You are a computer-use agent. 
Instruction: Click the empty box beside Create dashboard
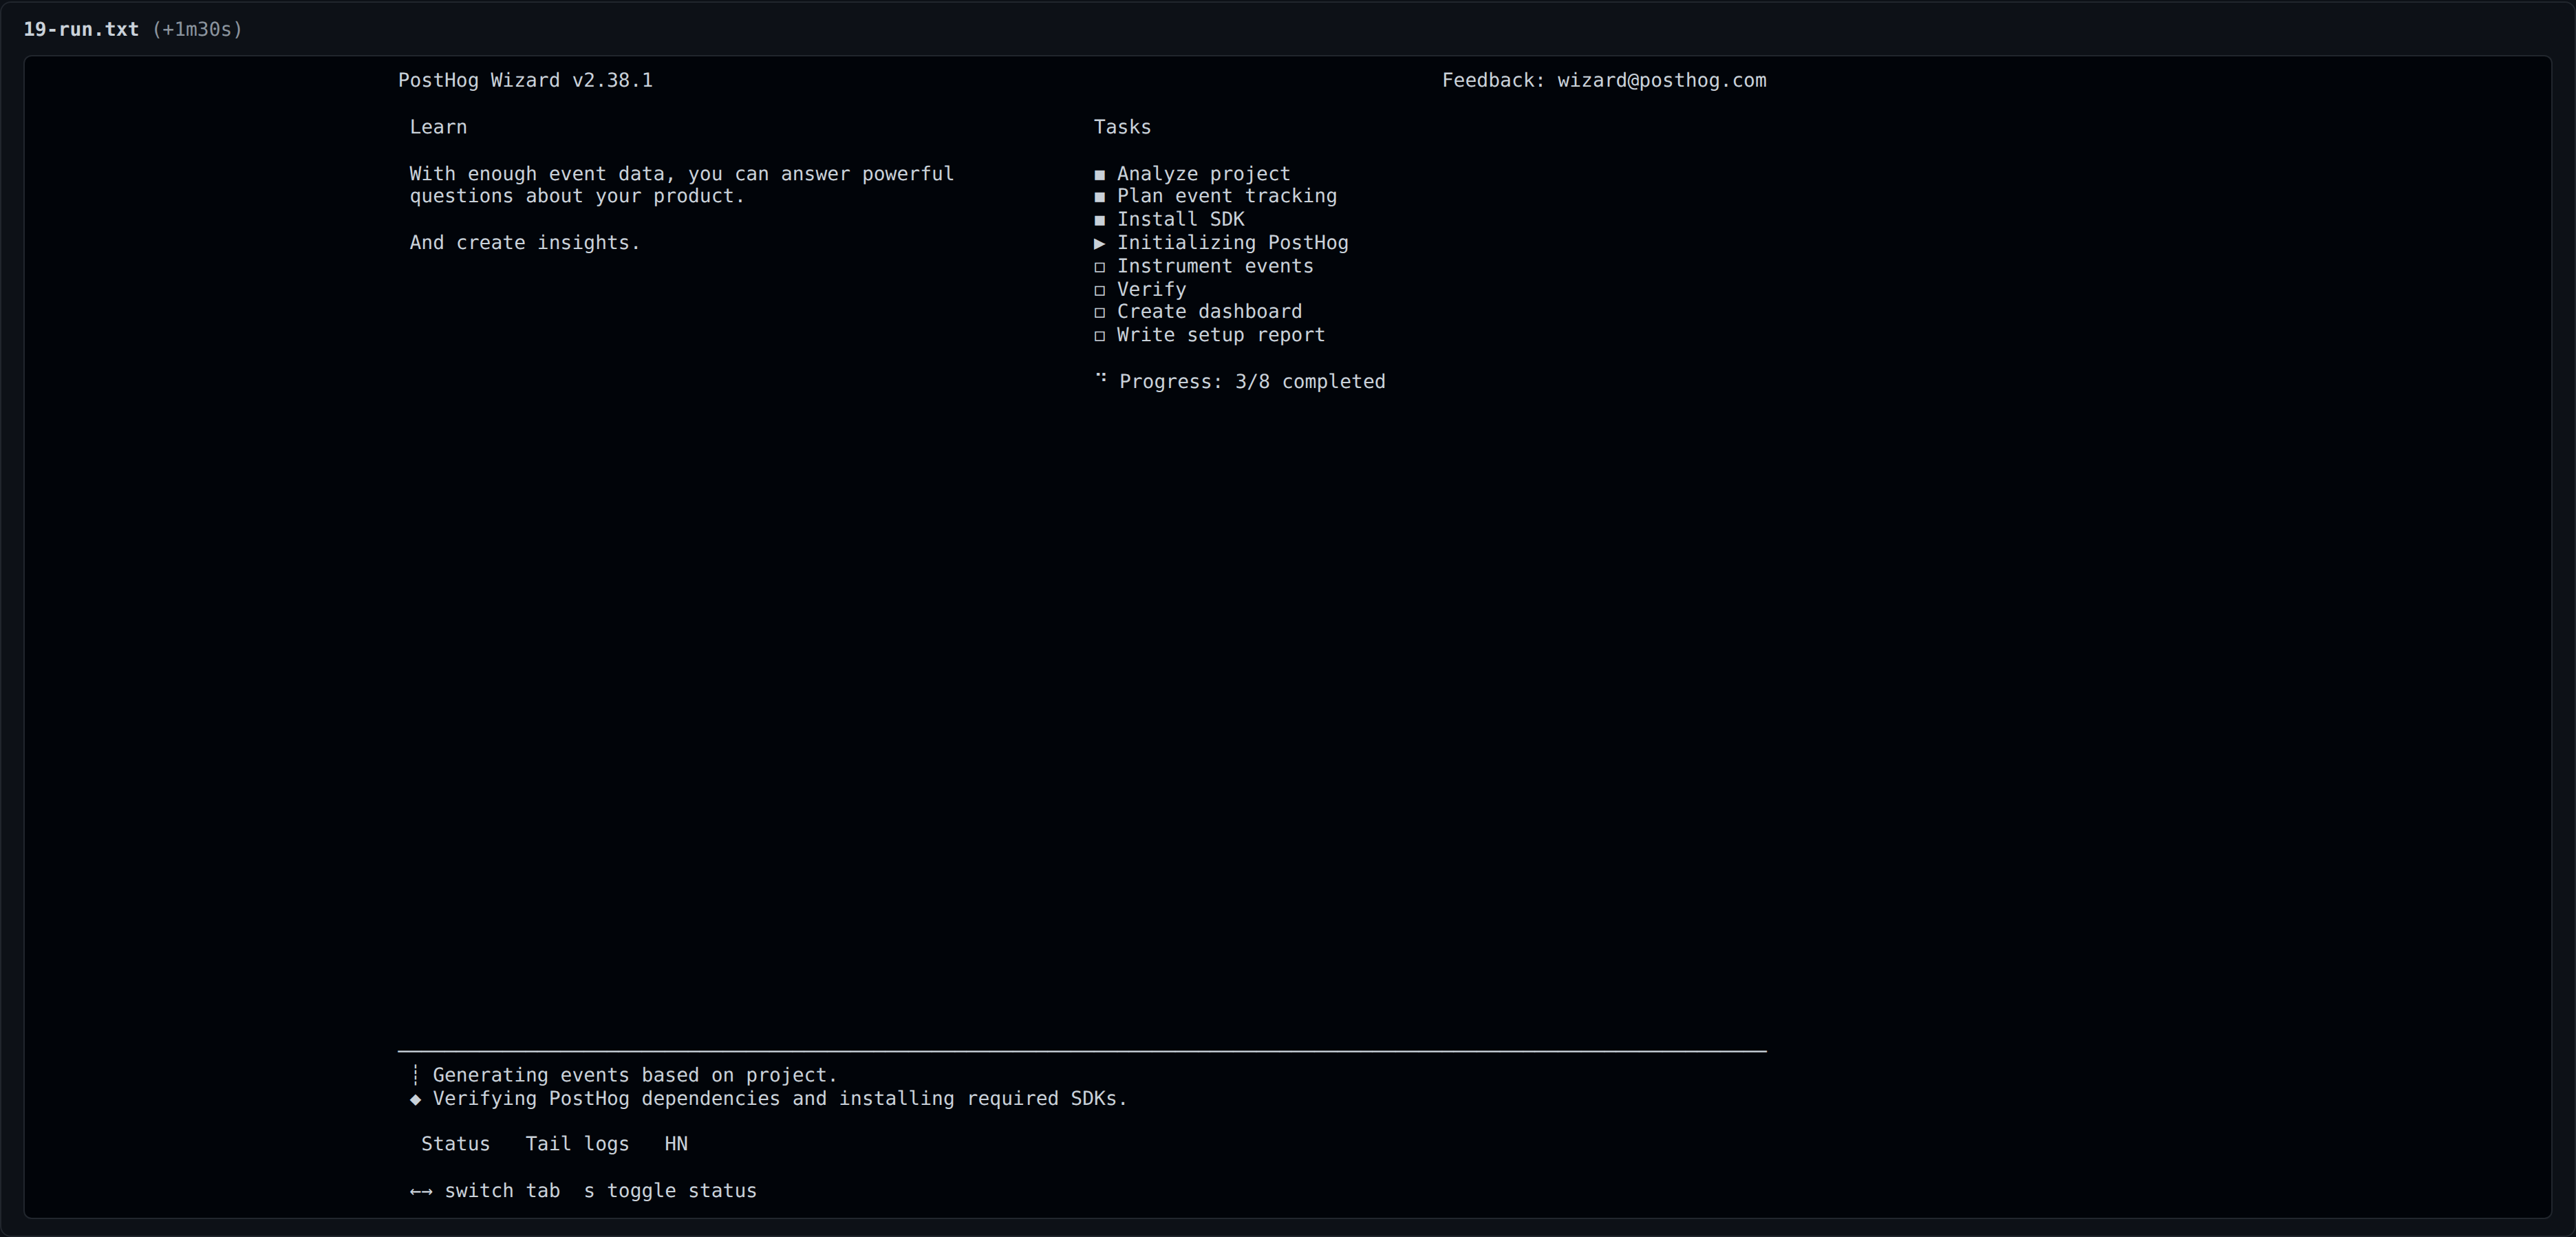click(1099, 313)
